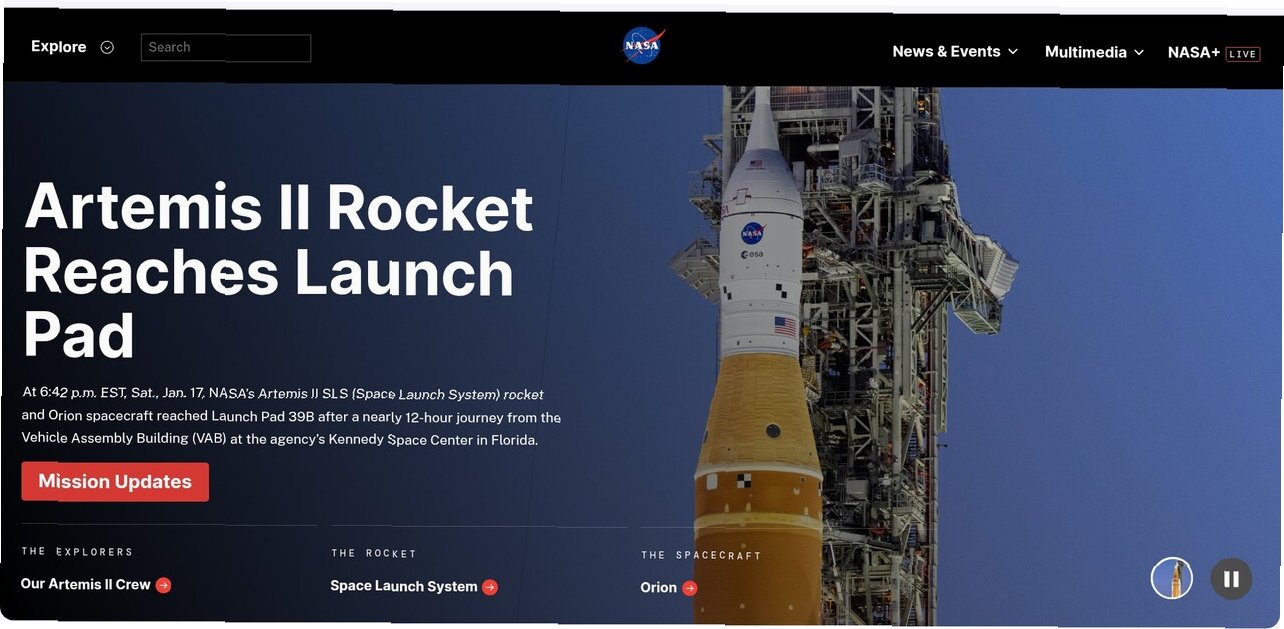This screenshot has width=1284, height=629.
Task: Click red arrow beside Space Launch System
Action: pos(490,587)
